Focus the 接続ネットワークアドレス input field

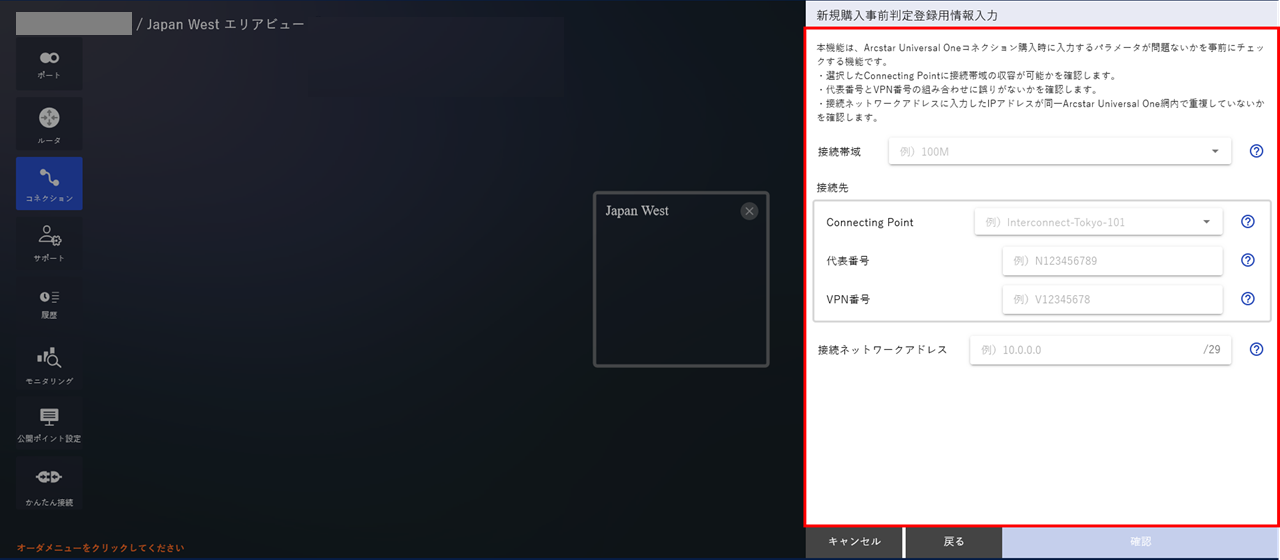tap(1100, 350)
